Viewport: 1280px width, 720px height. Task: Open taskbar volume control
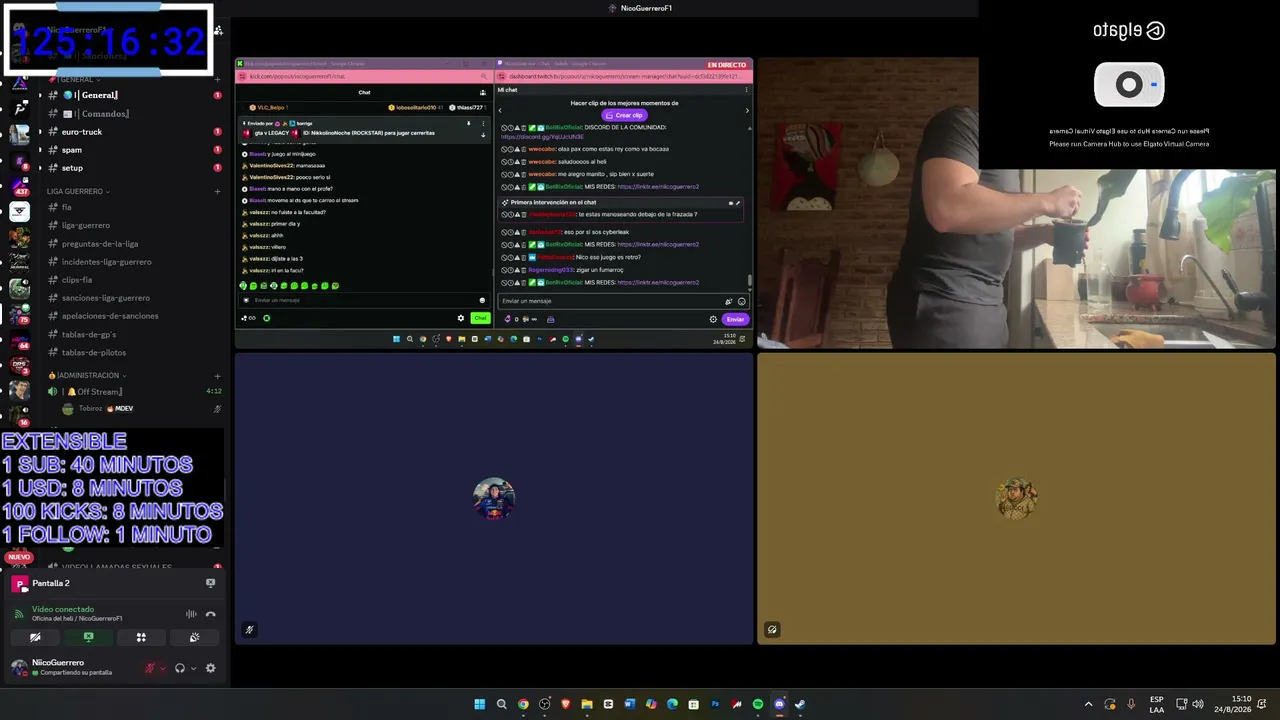coord(1198,704)
